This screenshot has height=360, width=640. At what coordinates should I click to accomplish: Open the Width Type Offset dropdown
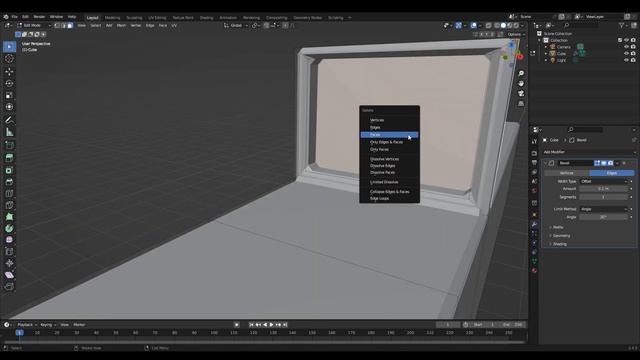click(x=604, y=181)
